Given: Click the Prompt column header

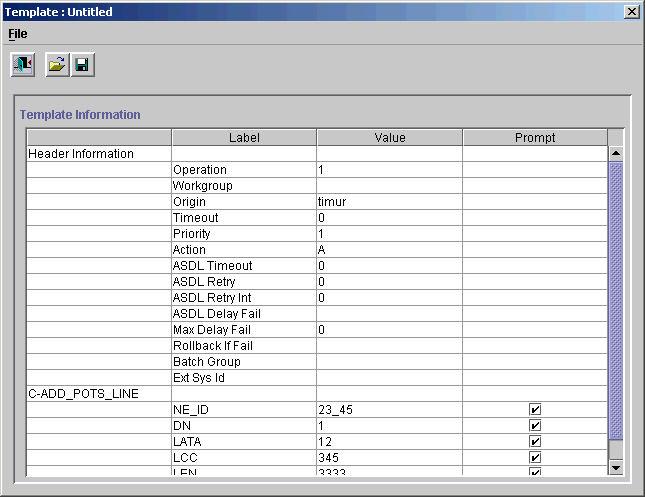Looking at the screenshot, I should pos(535,137).
